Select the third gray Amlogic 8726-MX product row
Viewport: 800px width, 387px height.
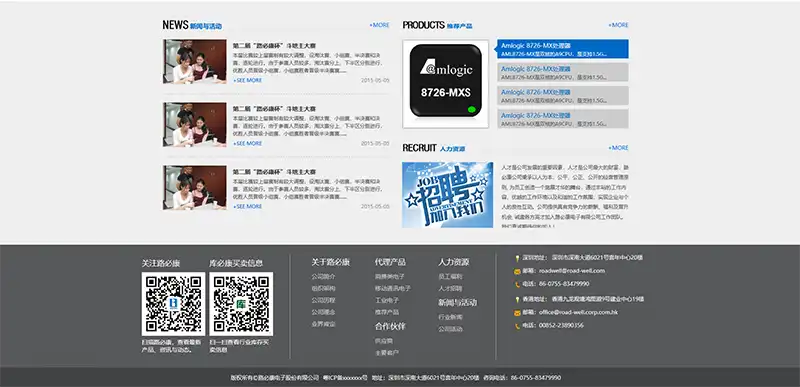(562, 96)
